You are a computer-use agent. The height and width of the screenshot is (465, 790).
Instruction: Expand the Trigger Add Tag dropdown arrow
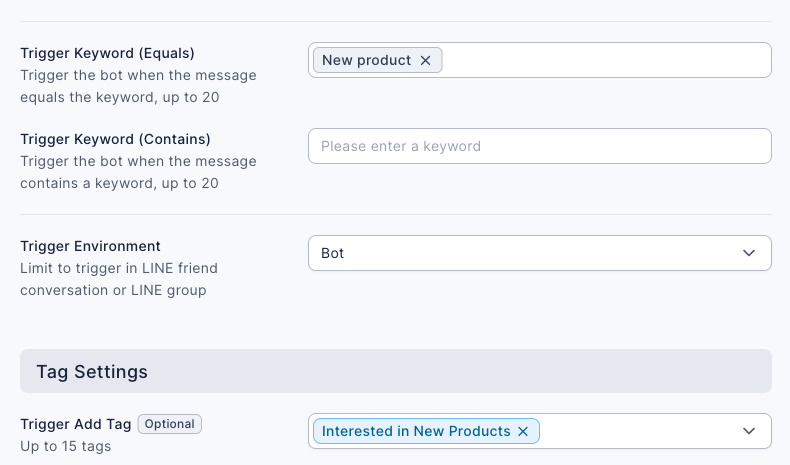(749, 431)
